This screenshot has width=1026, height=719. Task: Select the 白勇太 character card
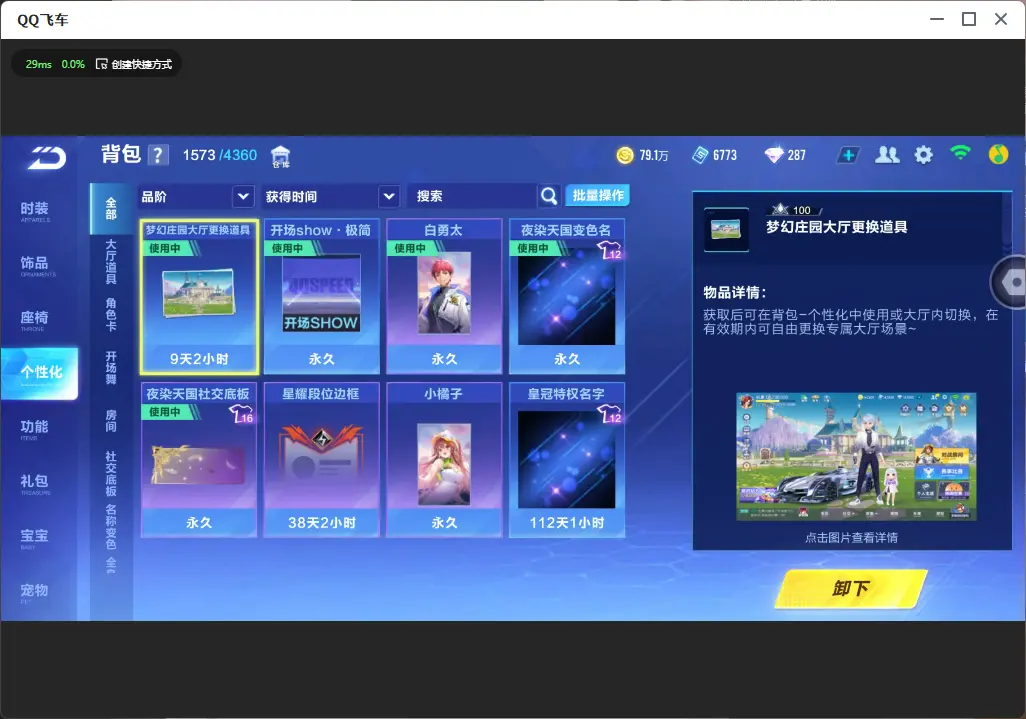(444, 296)
